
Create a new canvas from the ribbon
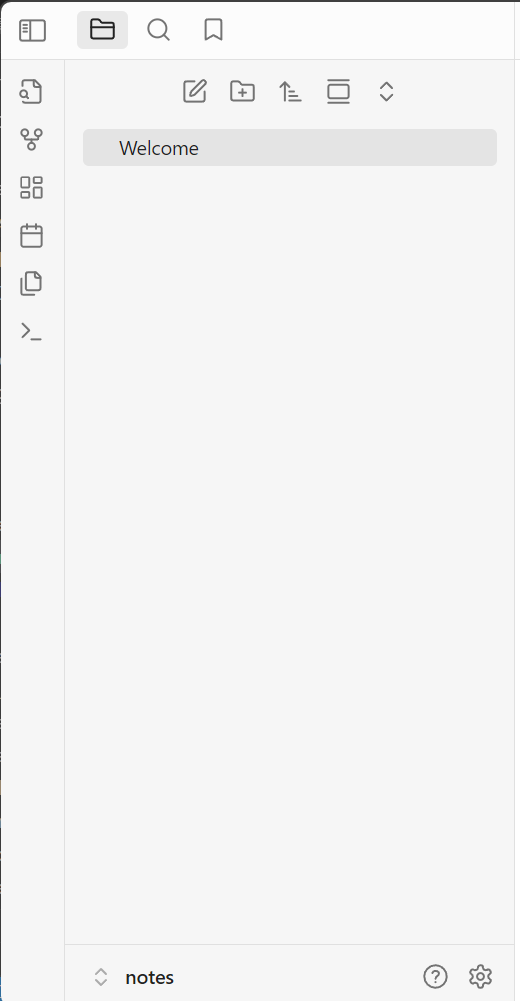coord(31,188)
